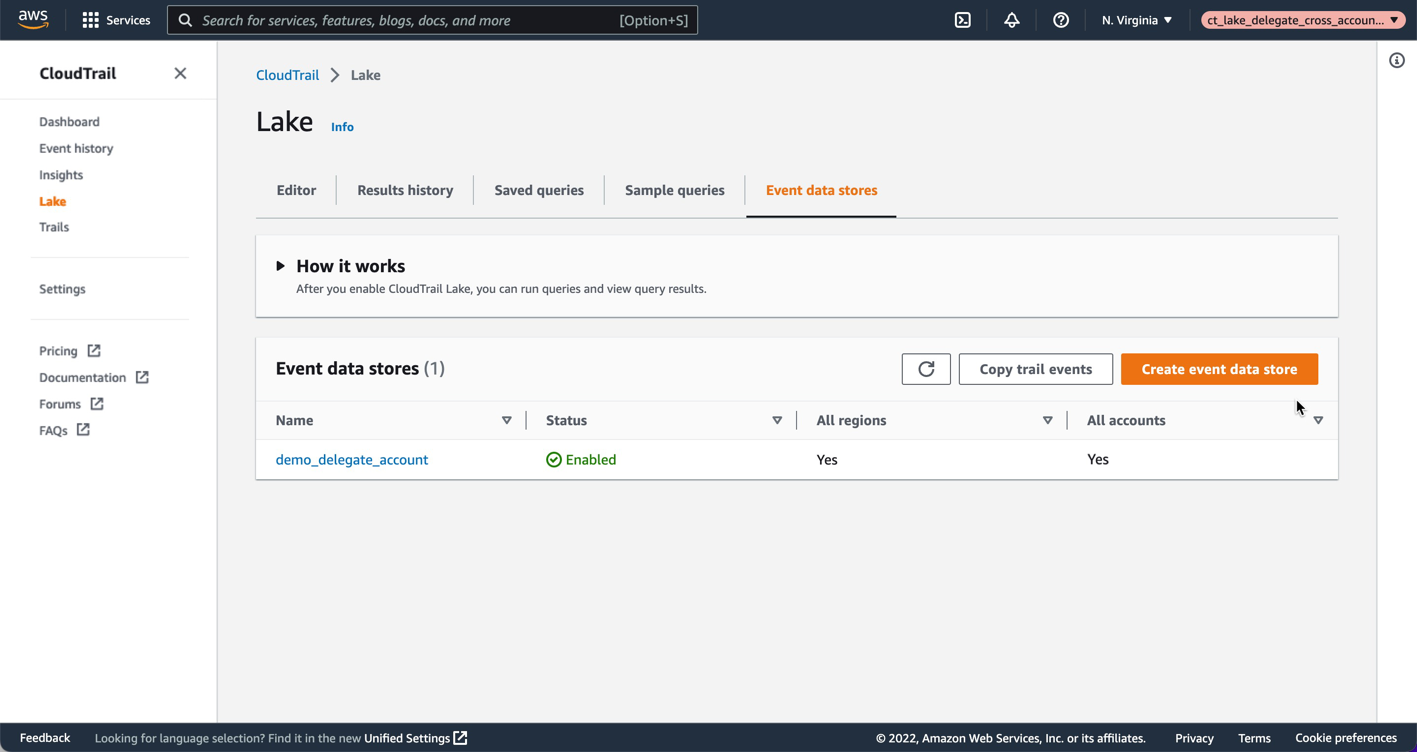Click Create event data store

pyautogui.click(x=1219, y=368)
